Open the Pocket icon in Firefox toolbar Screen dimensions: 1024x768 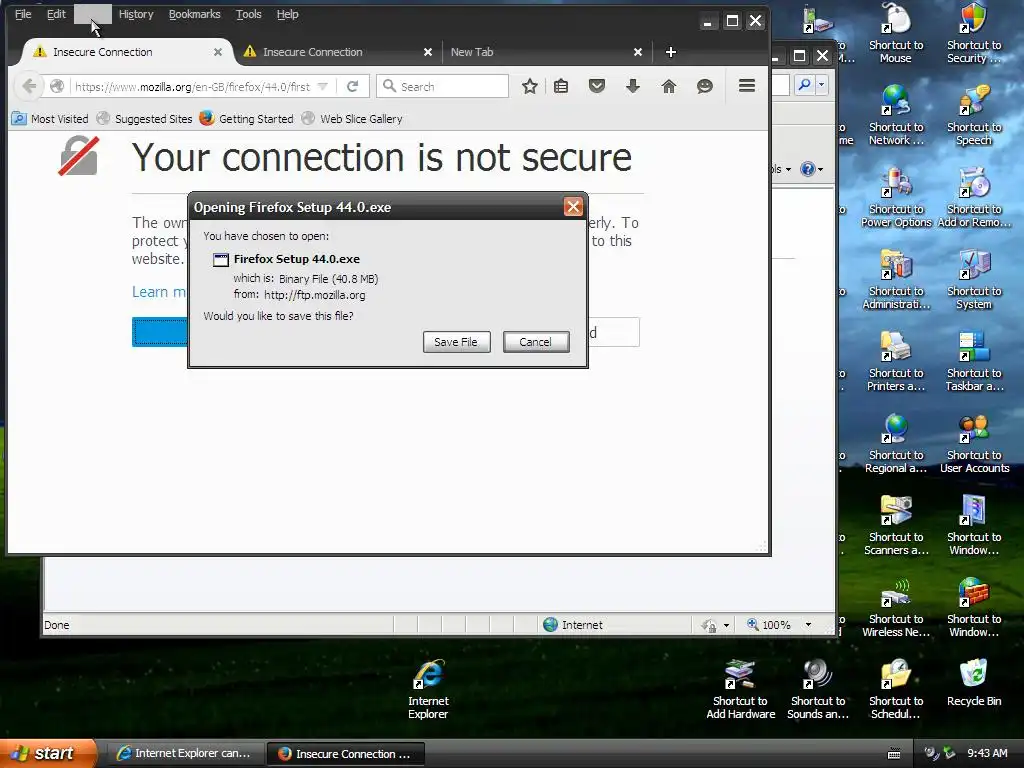click(x=597, y=86)
